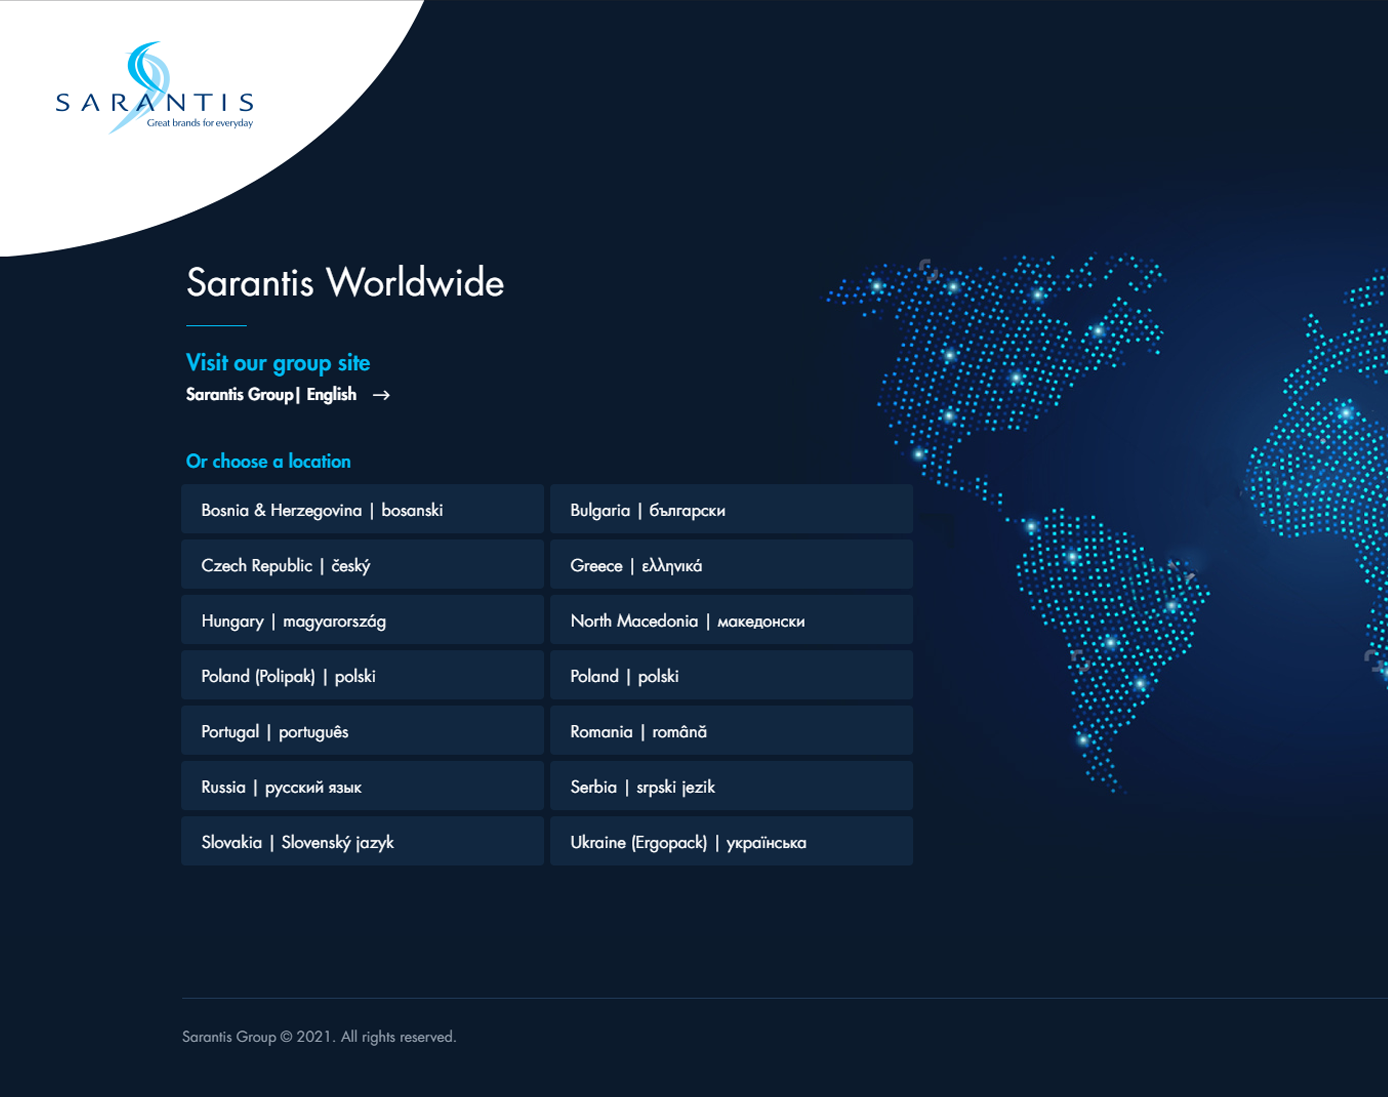Screen dimensions: 1388x1097
Task: Open the Greece site
Action: [x=731, y=564]
